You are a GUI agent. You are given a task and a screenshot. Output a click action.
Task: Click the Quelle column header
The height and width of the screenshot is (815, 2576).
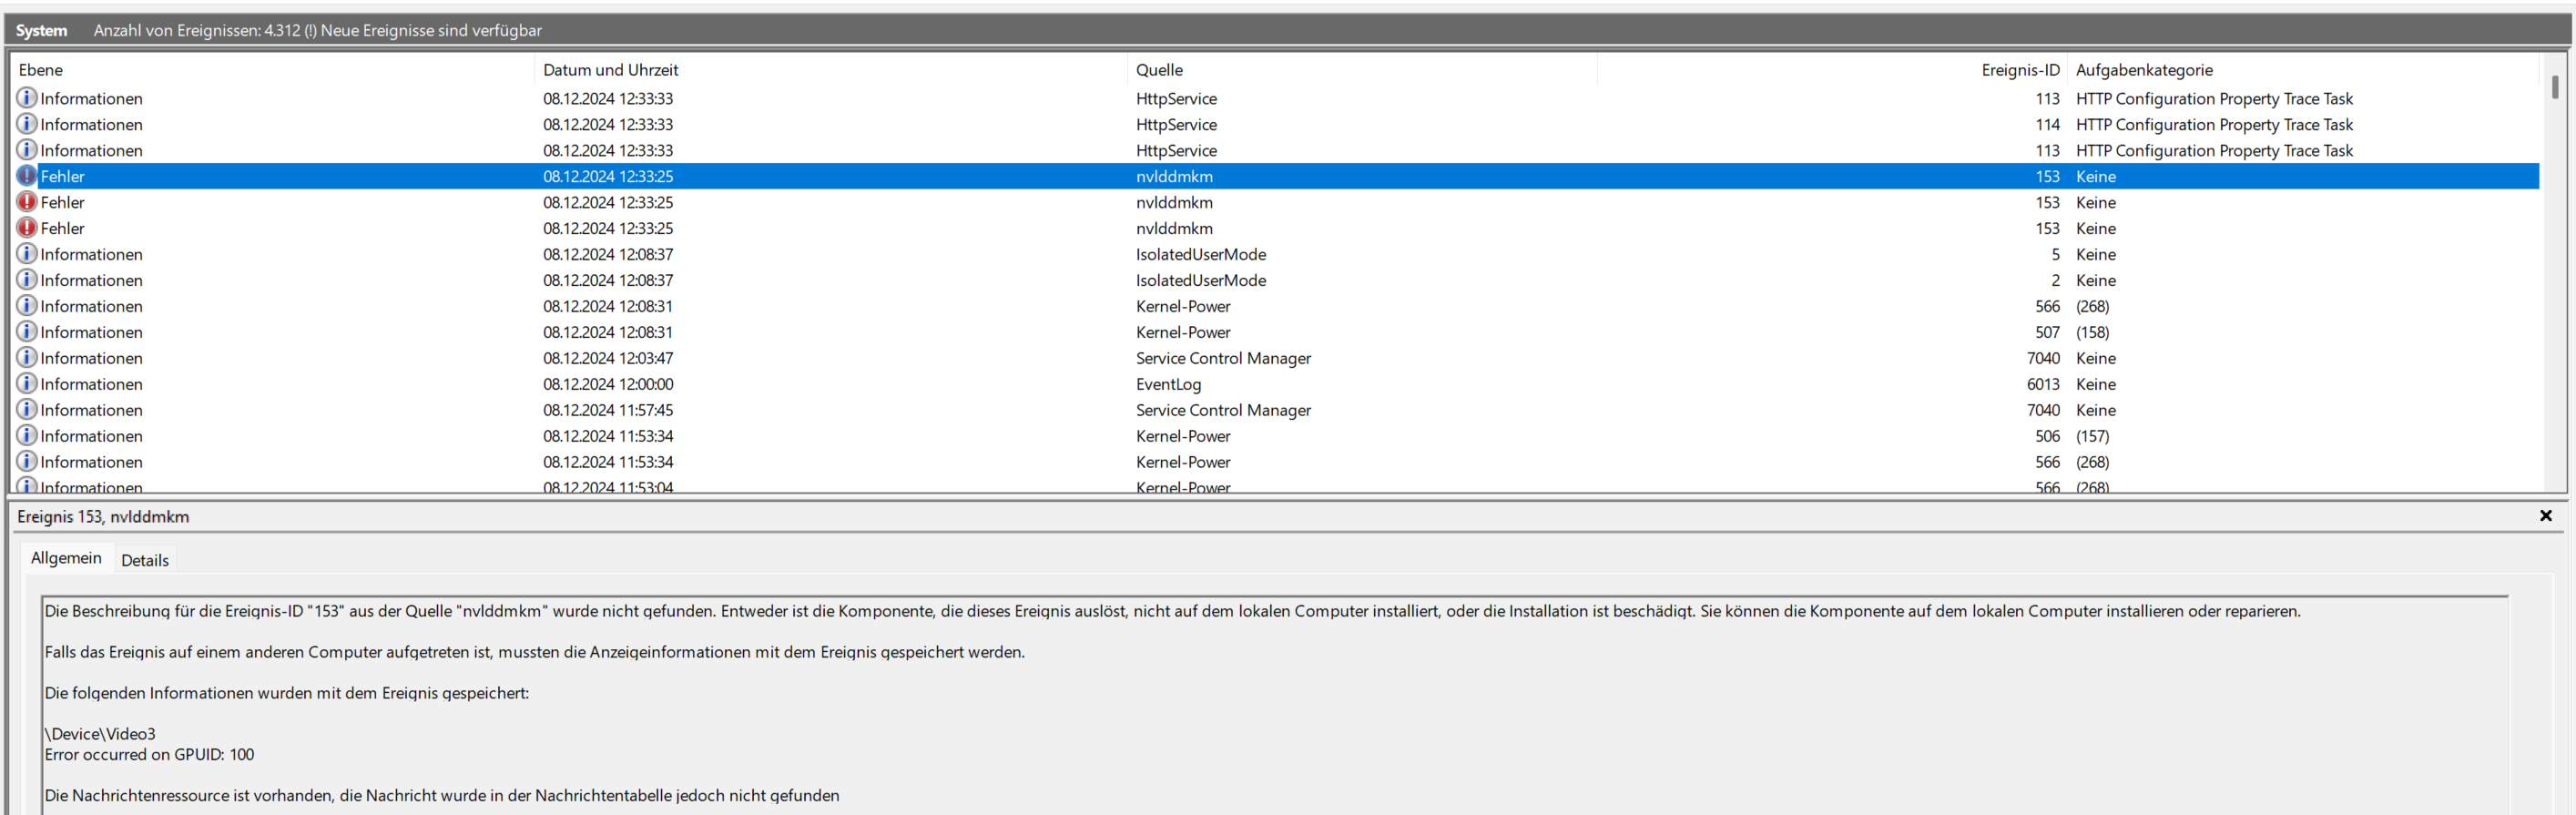pos(1159,70)
